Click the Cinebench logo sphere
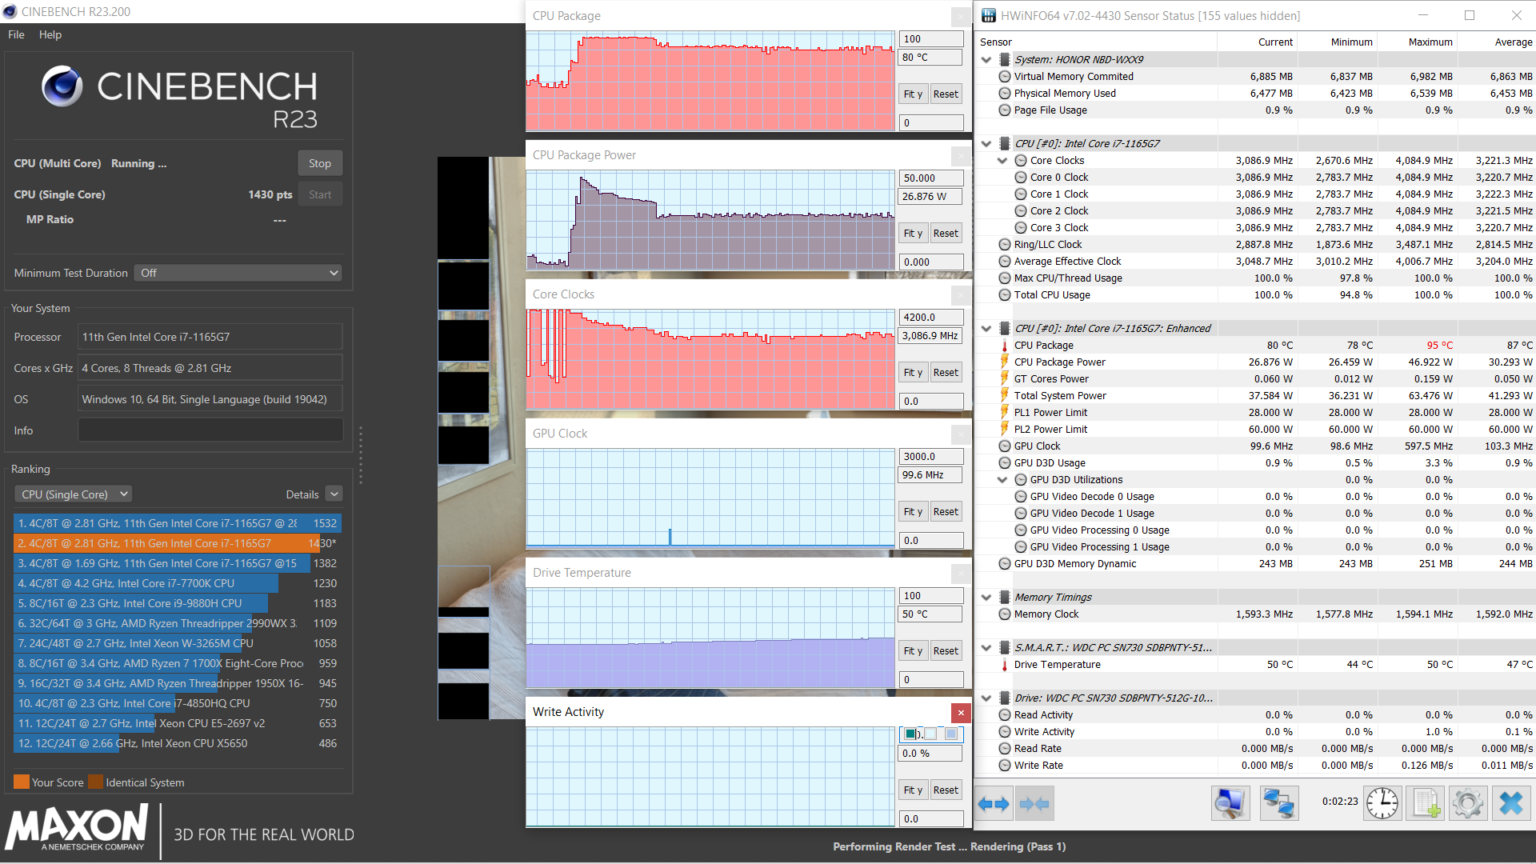 point(62,87)
